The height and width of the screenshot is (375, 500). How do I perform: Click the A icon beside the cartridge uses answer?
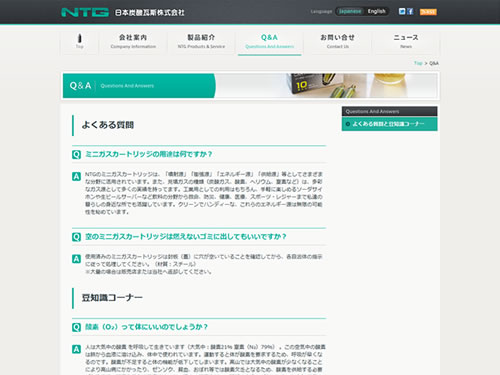[x=76, y=177]
